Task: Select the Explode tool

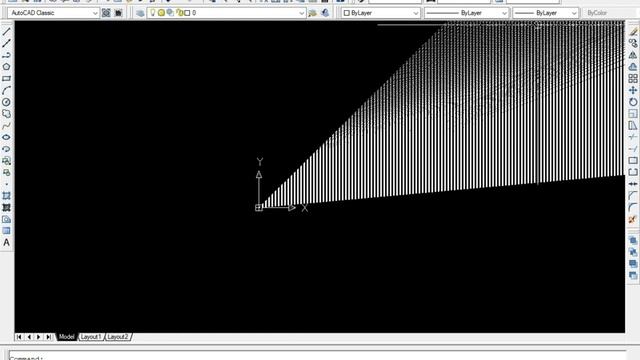Action: [x=633, y=220]
